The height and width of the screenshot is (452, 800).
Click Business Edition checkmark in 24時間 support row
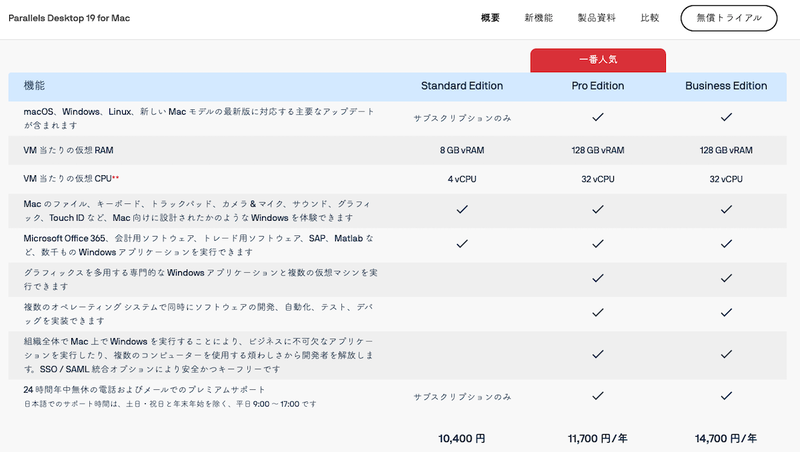pyautogui.click(x=726, y=396)
